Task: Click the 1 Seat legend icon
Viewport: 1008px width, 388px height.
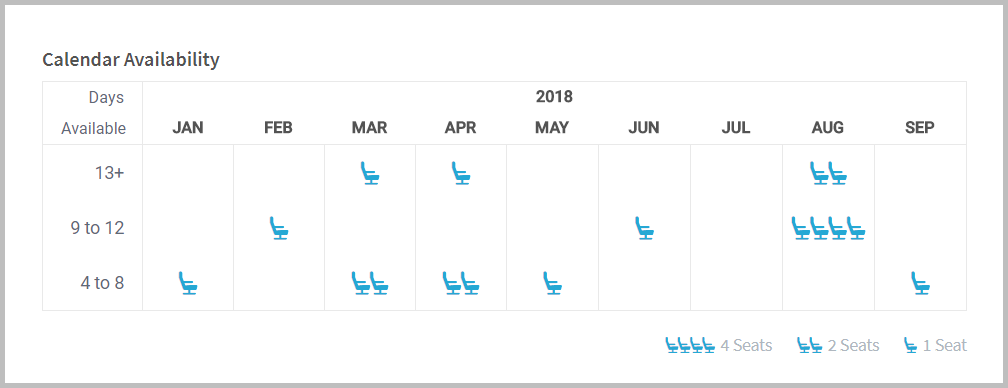Action: (x=911, y=346)
